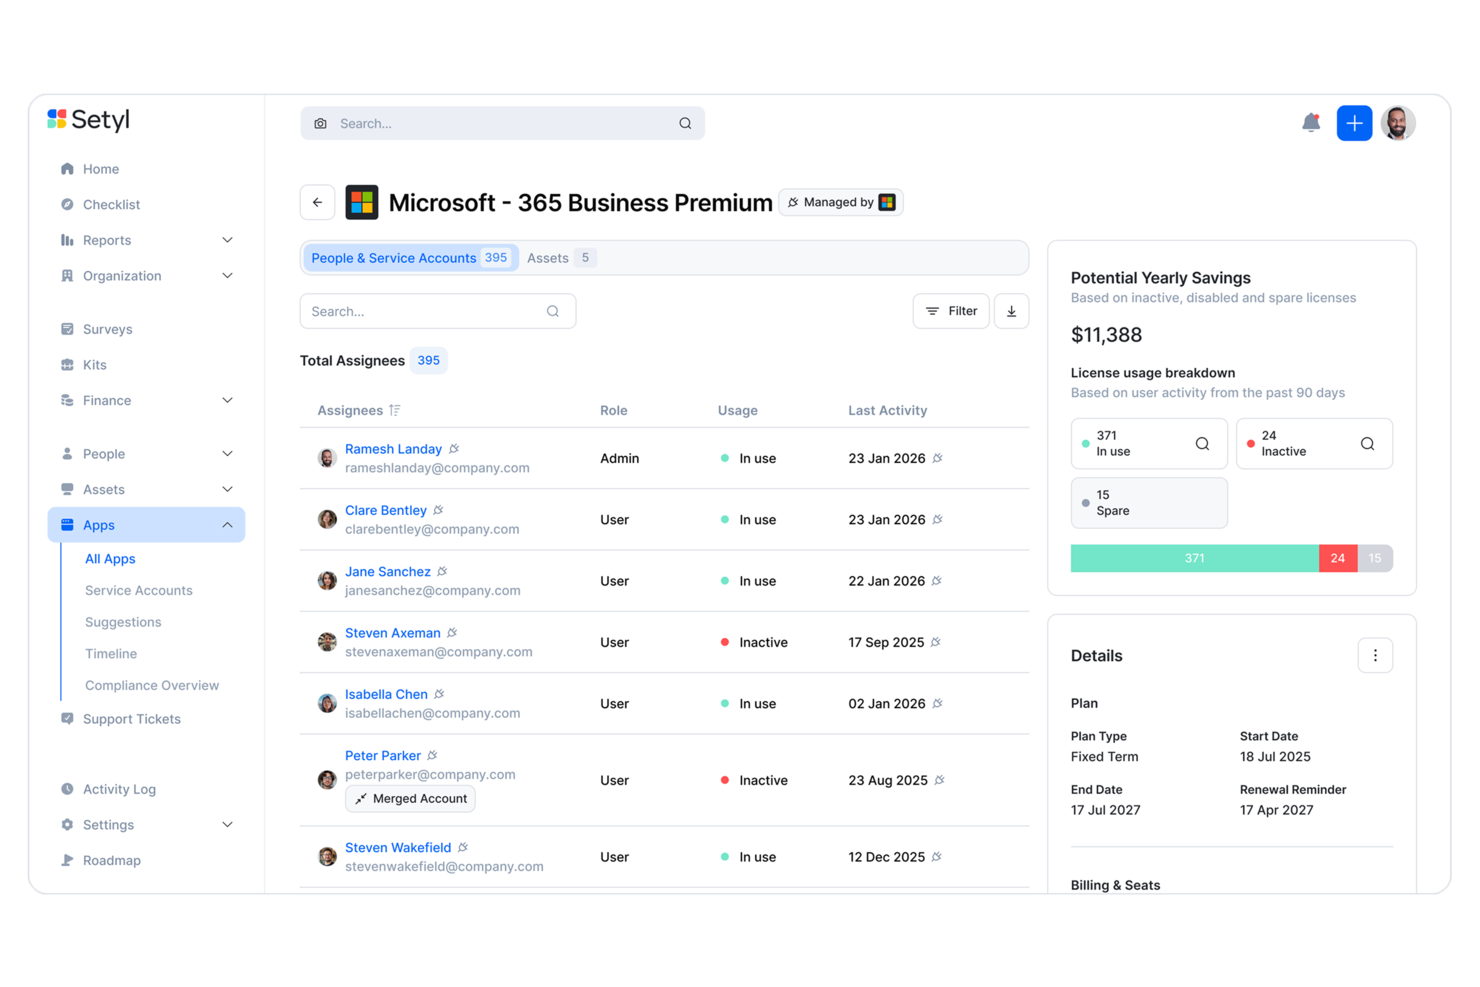The image size is (1480, 987).
Task: Select the People & Service Accounts tab
Action: click(410, 257)
